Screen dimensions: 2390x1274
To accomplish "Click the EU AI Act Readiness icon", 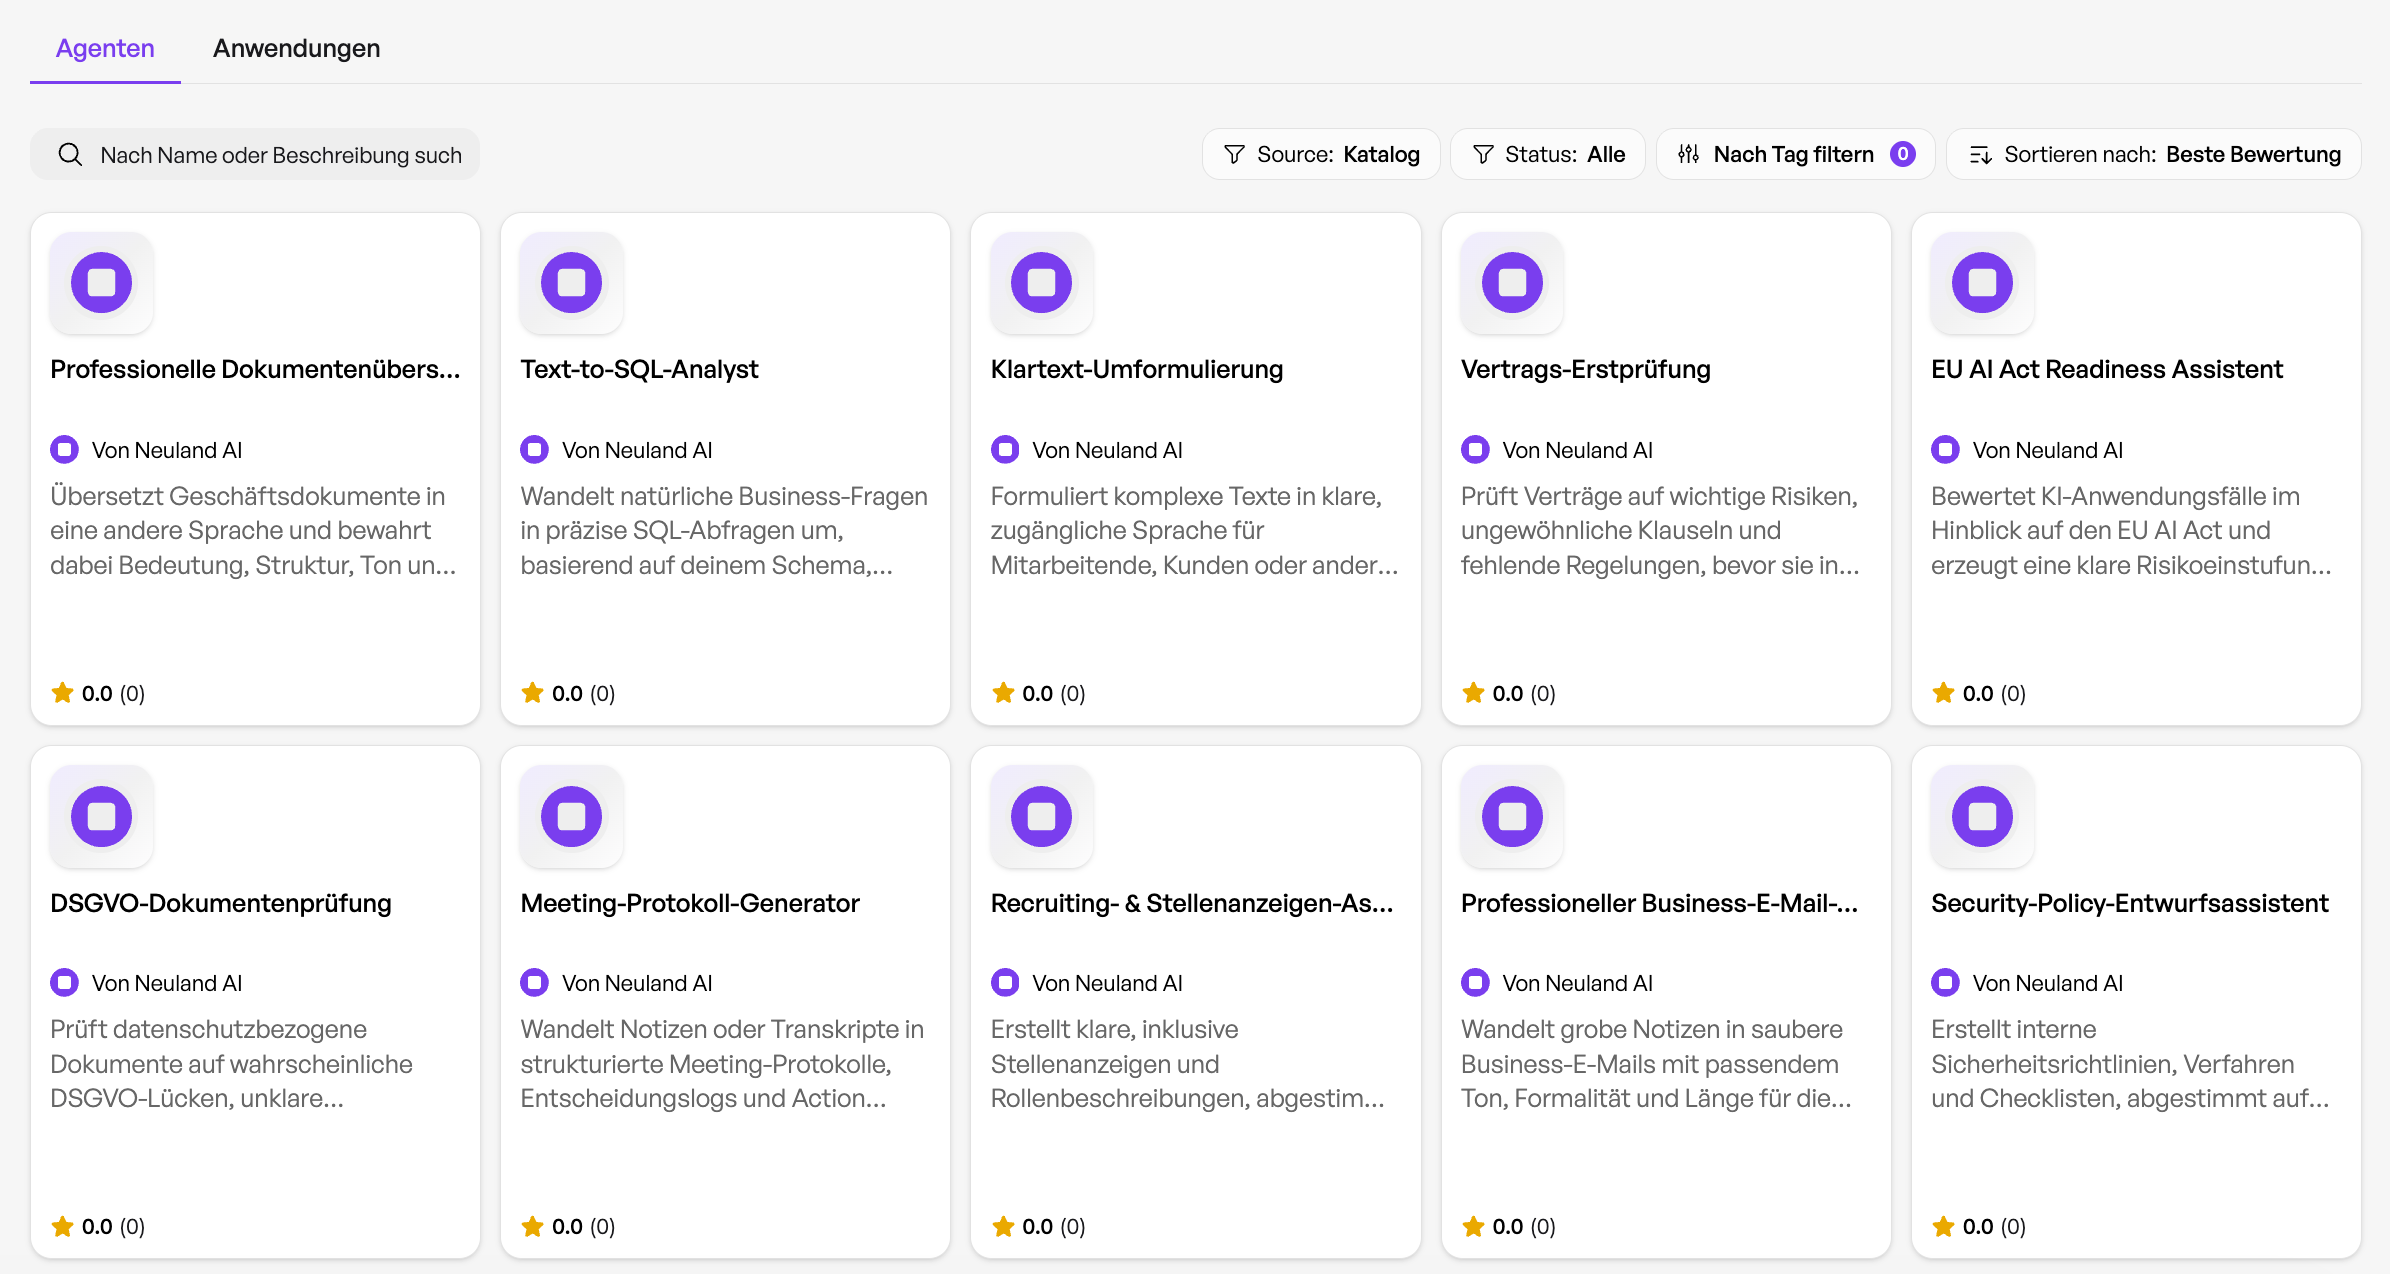I will coord(1983,283).
